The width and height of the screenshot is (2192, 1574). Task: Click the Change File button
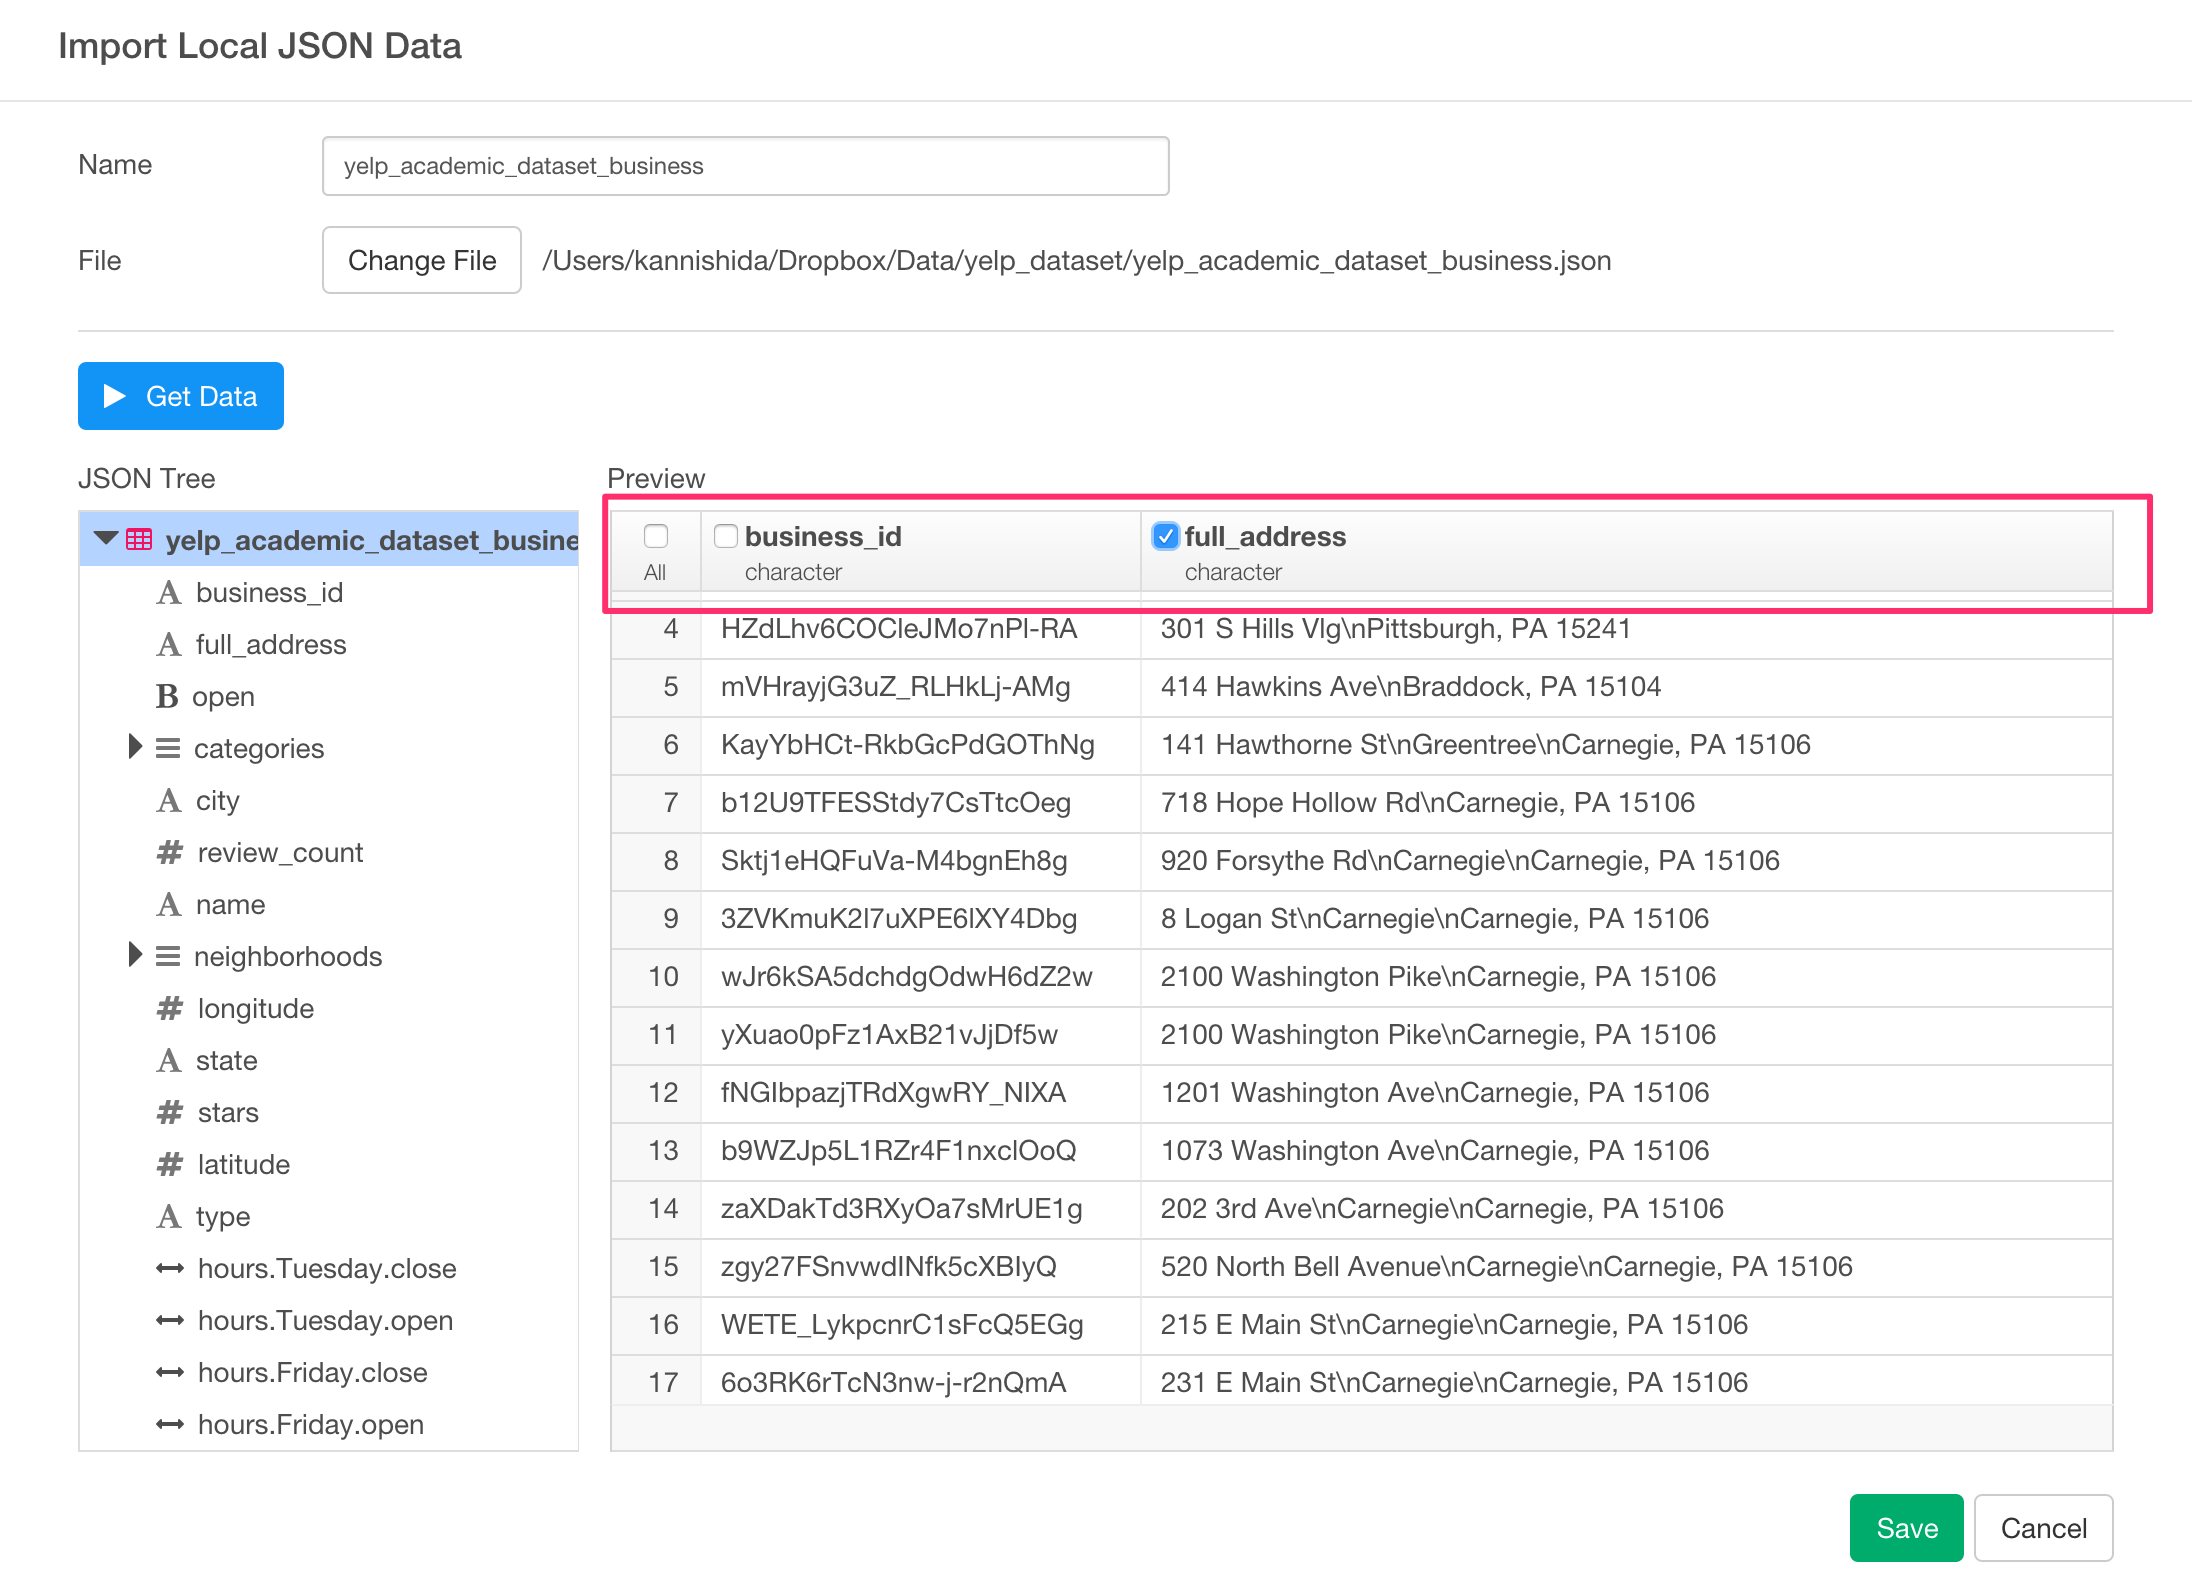(421, 260)
